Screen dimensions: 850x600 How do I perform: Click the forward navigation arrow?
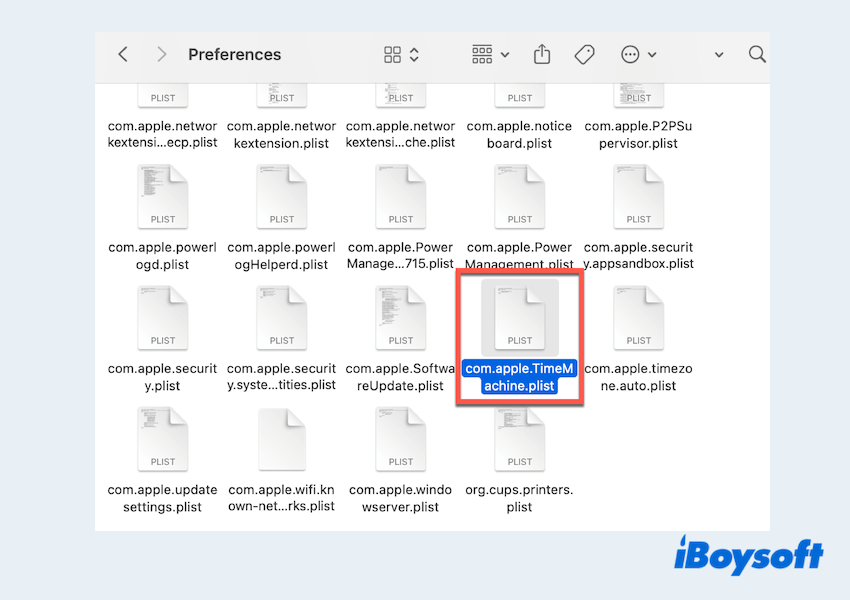click(161, 55)
